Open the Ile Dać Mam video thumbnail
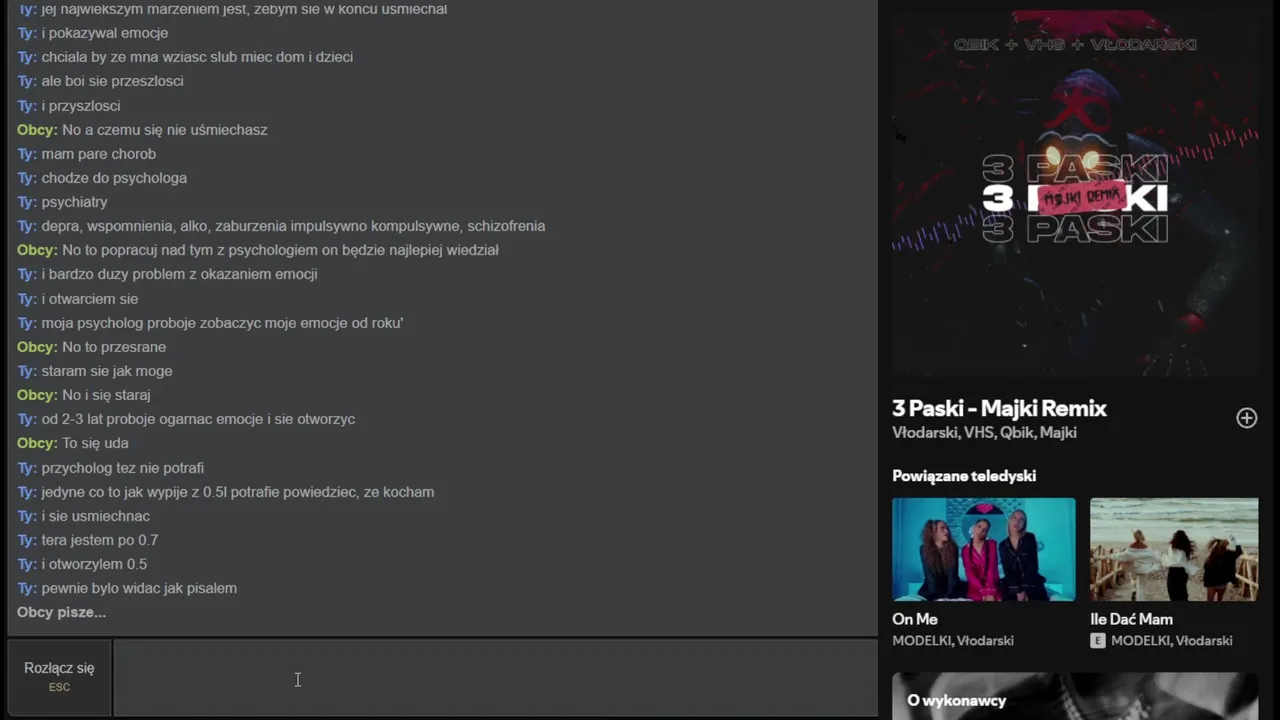 point(1174,549)
